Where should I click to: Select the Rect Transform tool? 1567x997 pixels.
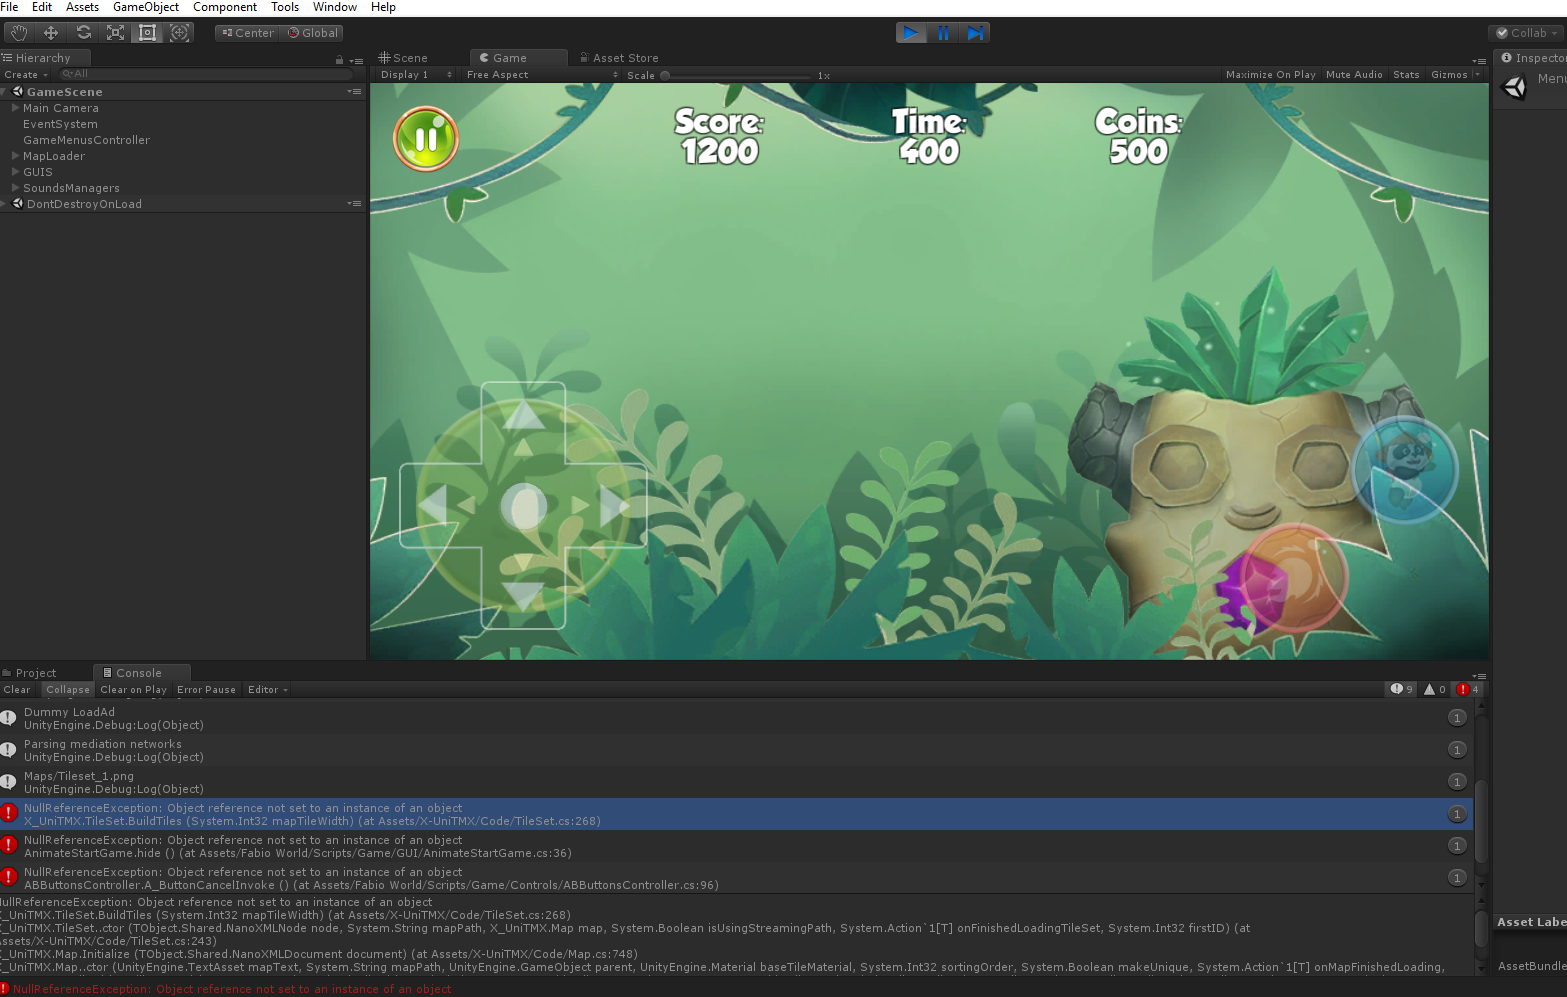(147, 33)
